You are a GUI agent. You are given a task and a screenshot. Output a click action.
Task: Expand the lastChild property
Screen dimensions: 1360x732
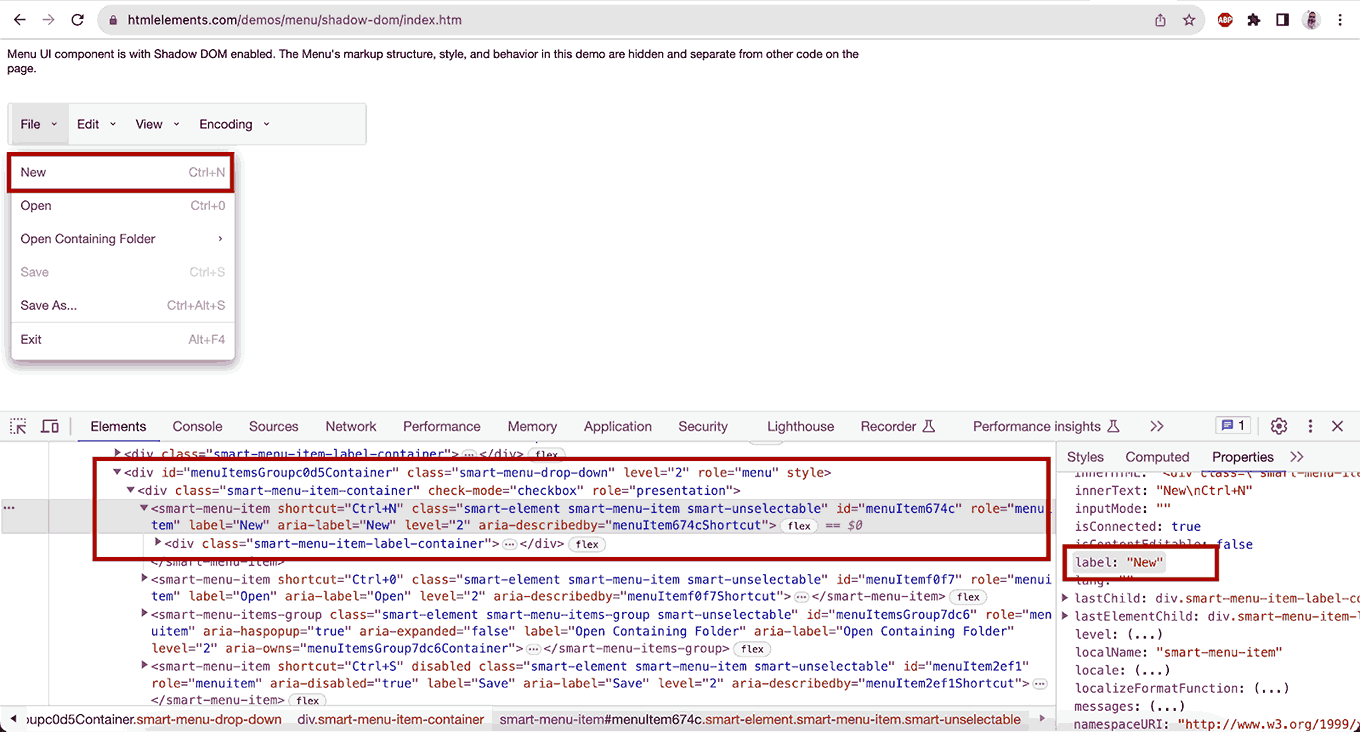1065,598
